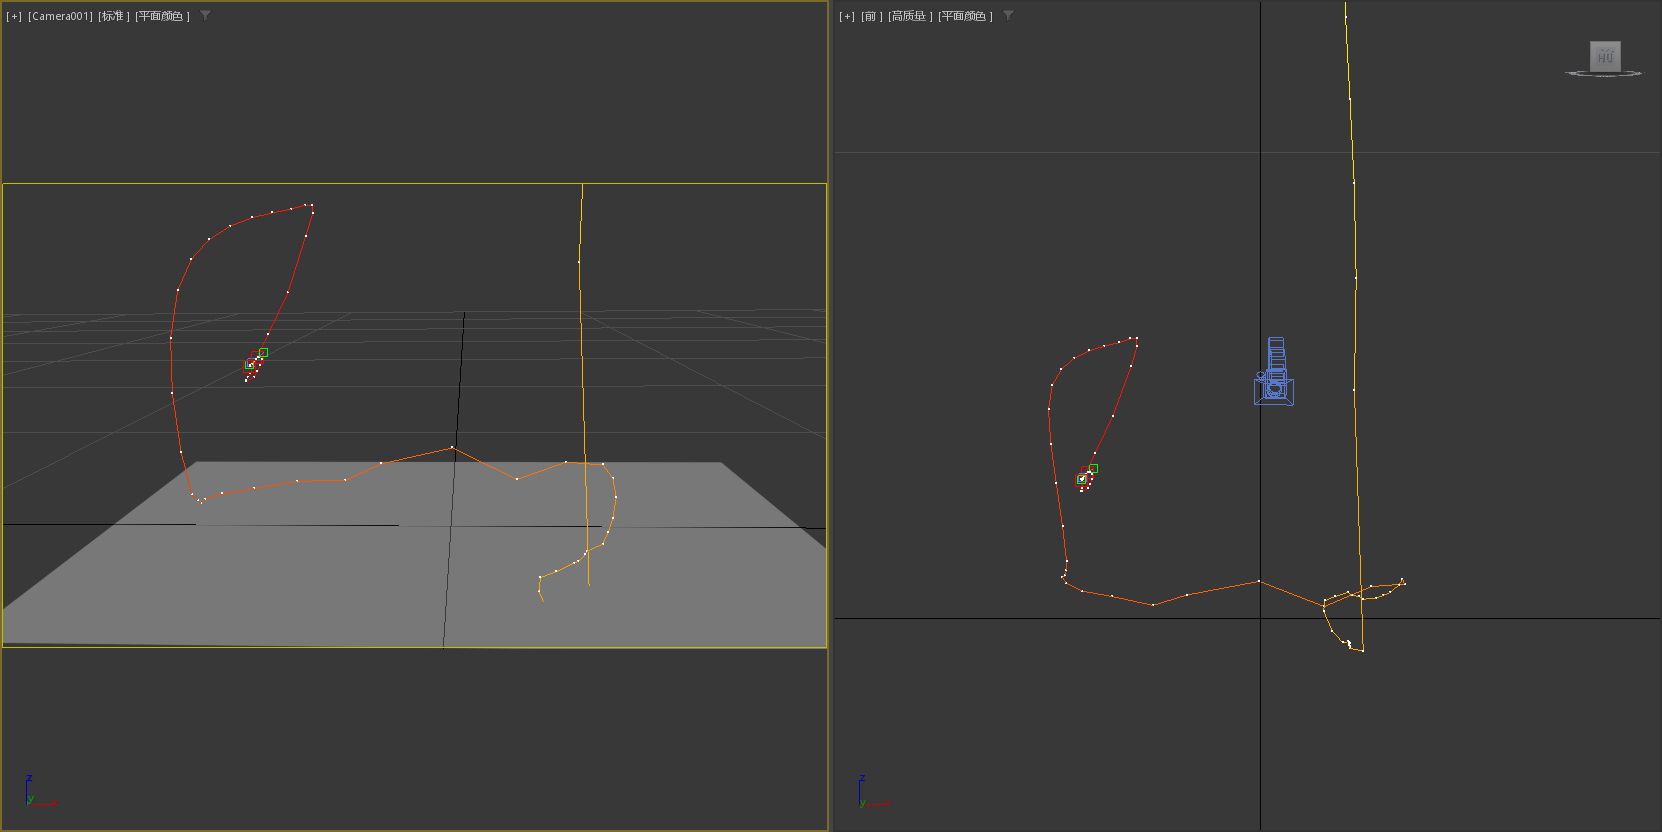Click the filter icon in Camera001 viewport
Screen dimensions: 1662x832
(205, 16)
